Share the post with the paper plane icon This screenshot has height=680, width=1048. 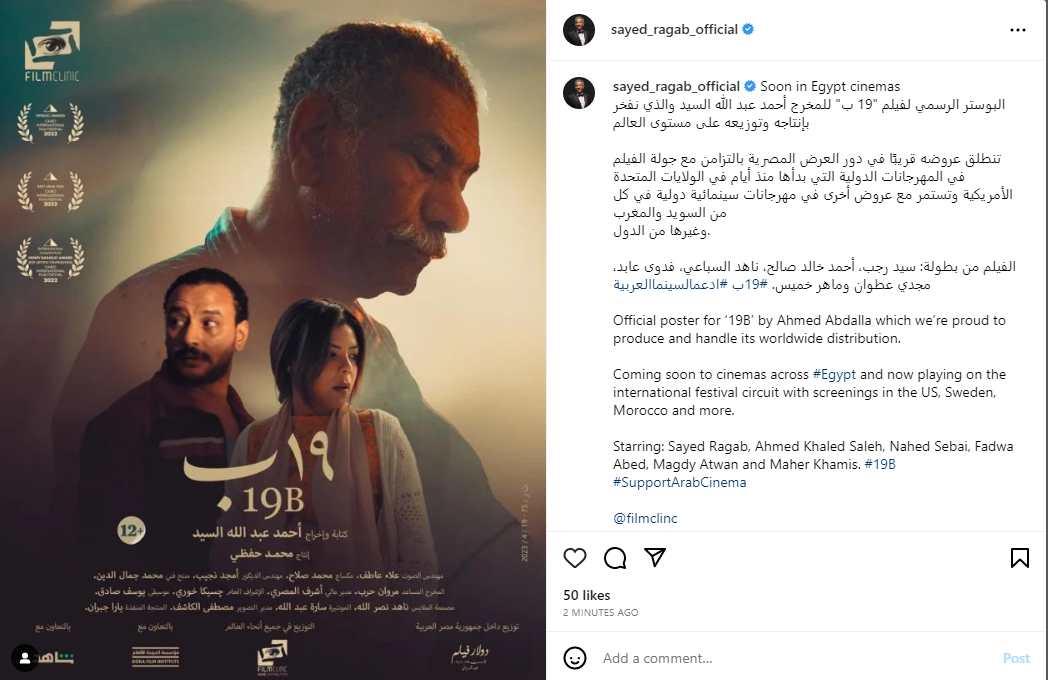point(655,557)
